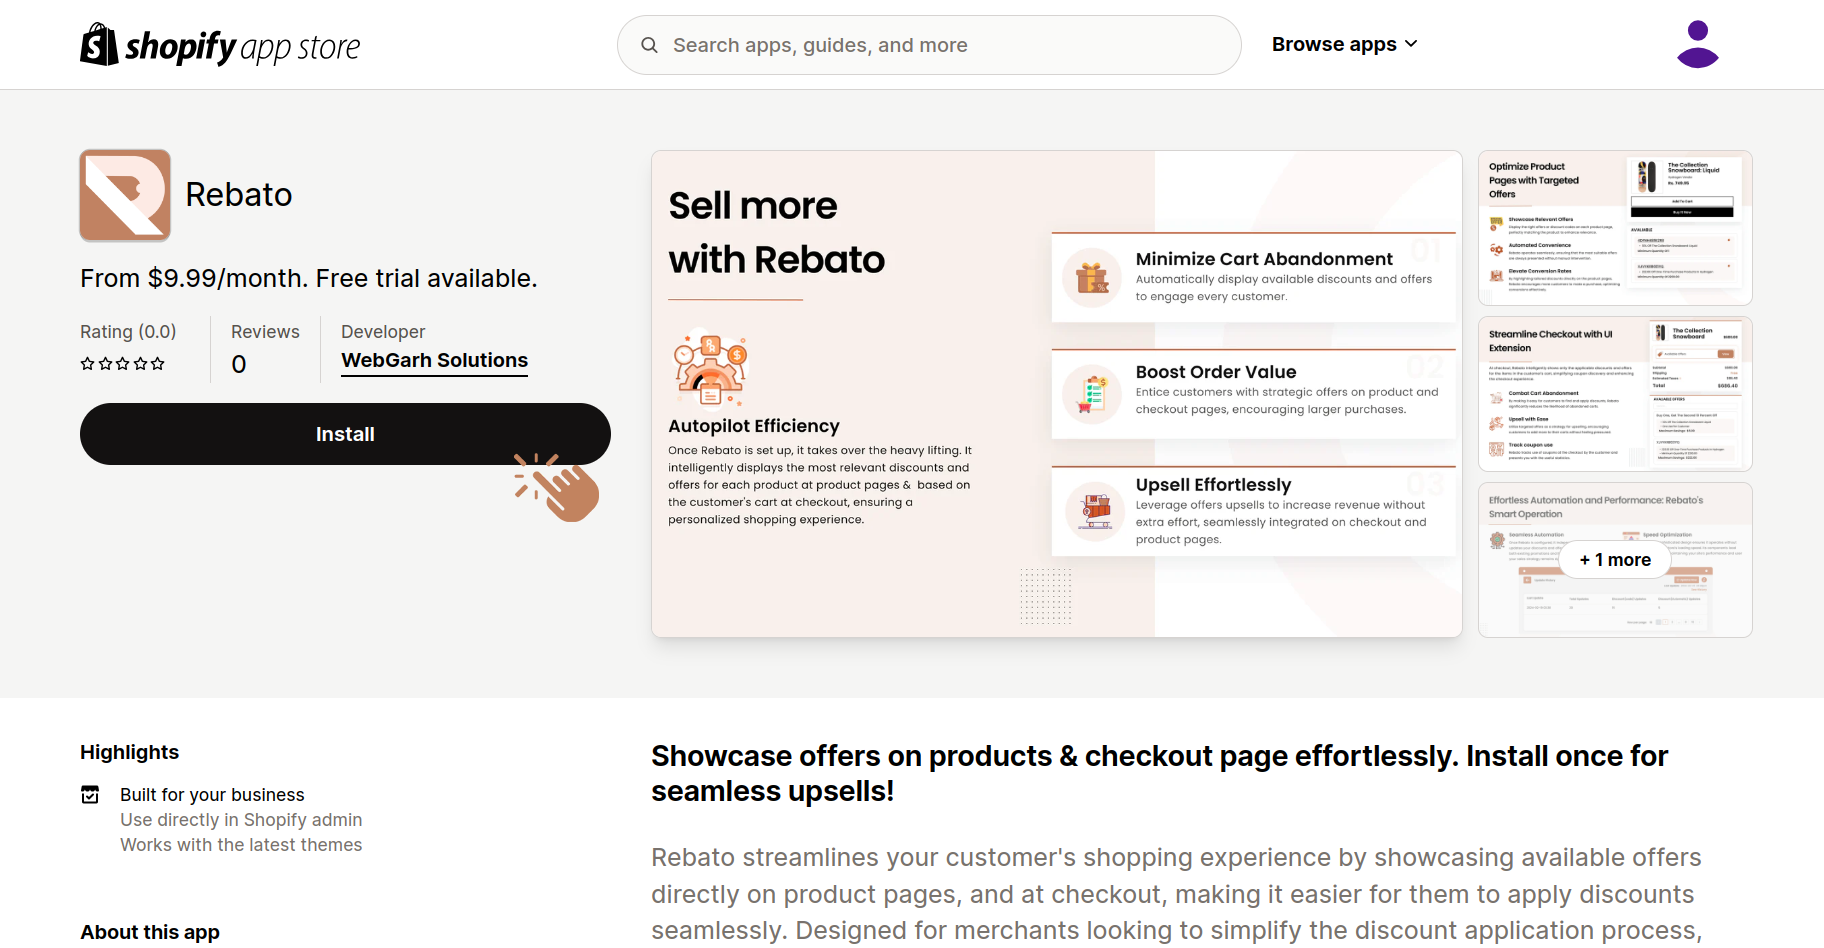Click the Autopilot Efficiency illustration icon
Viewport: 1824px width, 948px height.
(711, 369)
